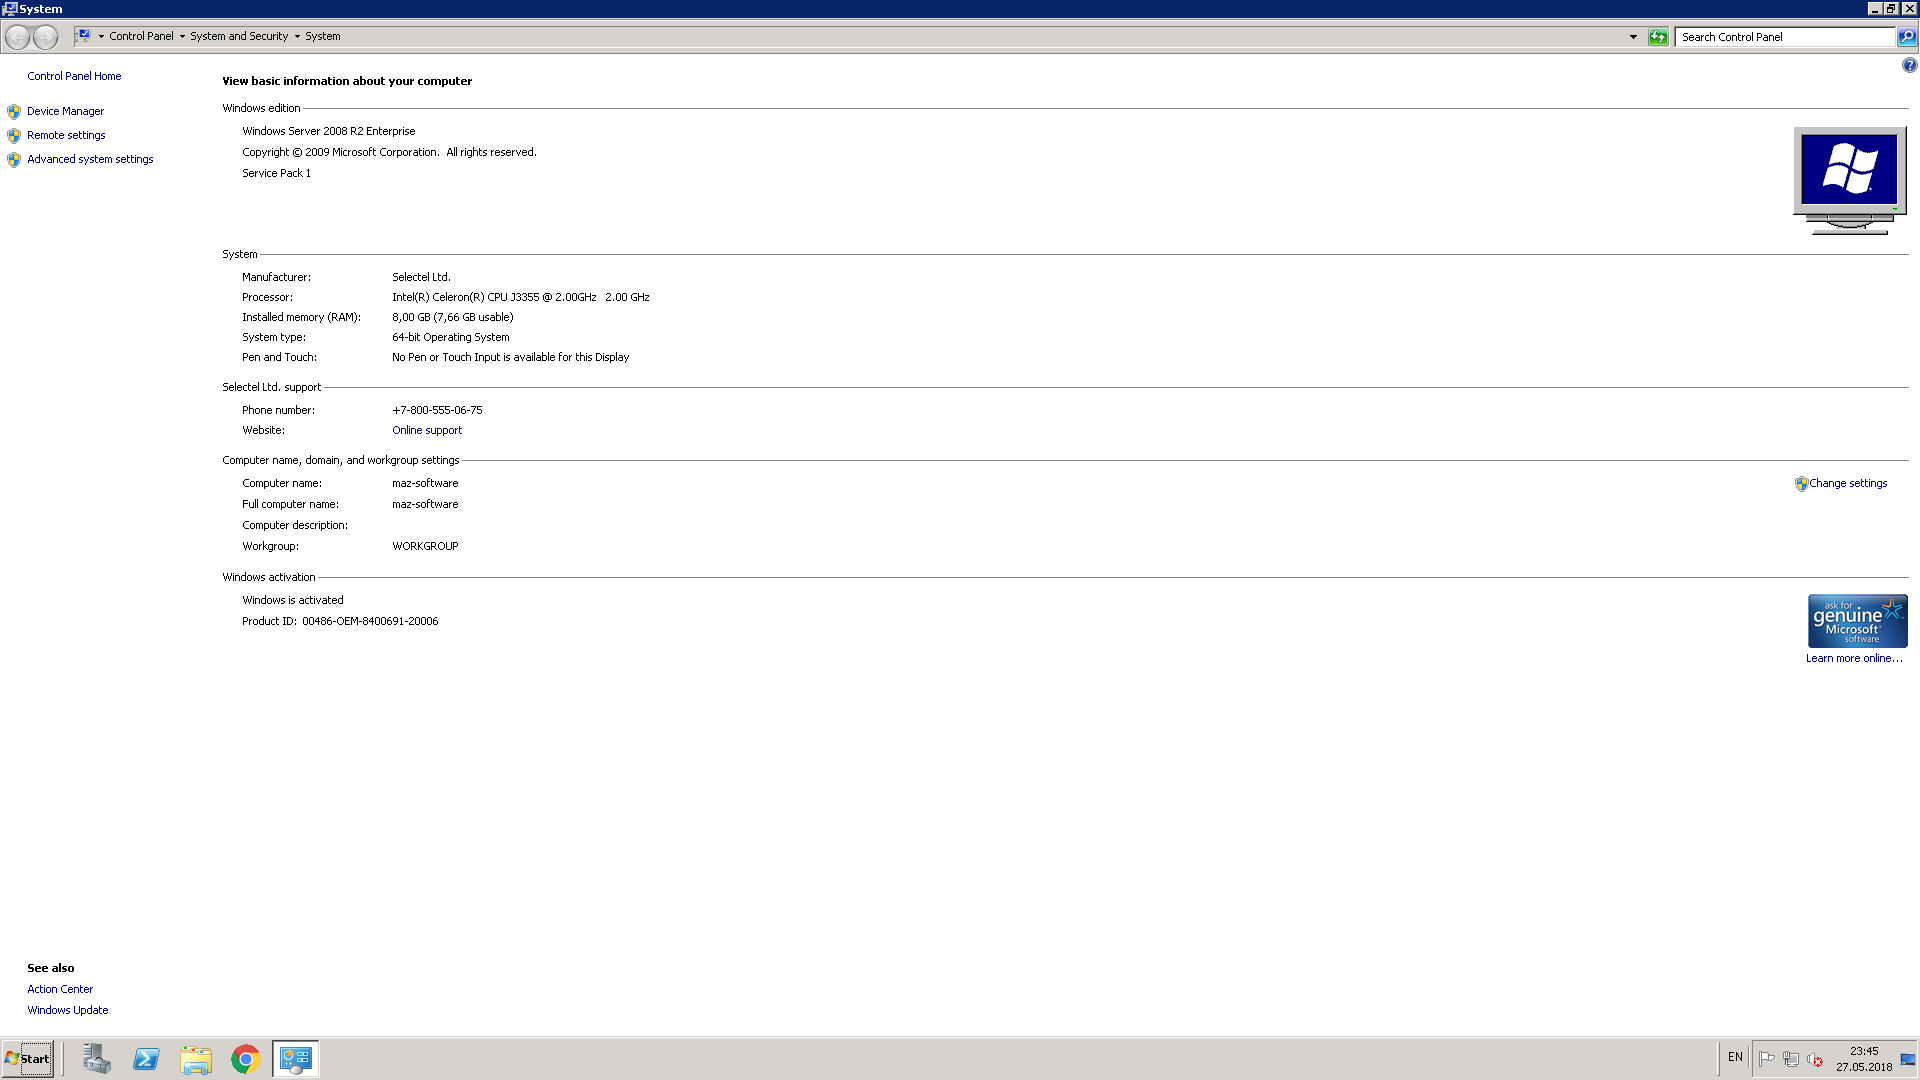Click the search magnifier icon
Viewport: 1920px width, 1080px height.
[1907, 37]
